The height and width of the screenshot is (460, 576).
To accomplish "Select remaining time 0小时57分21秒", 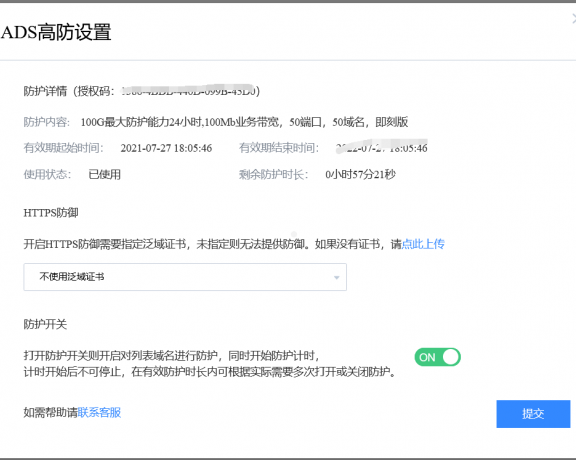I will coord(360,174).
